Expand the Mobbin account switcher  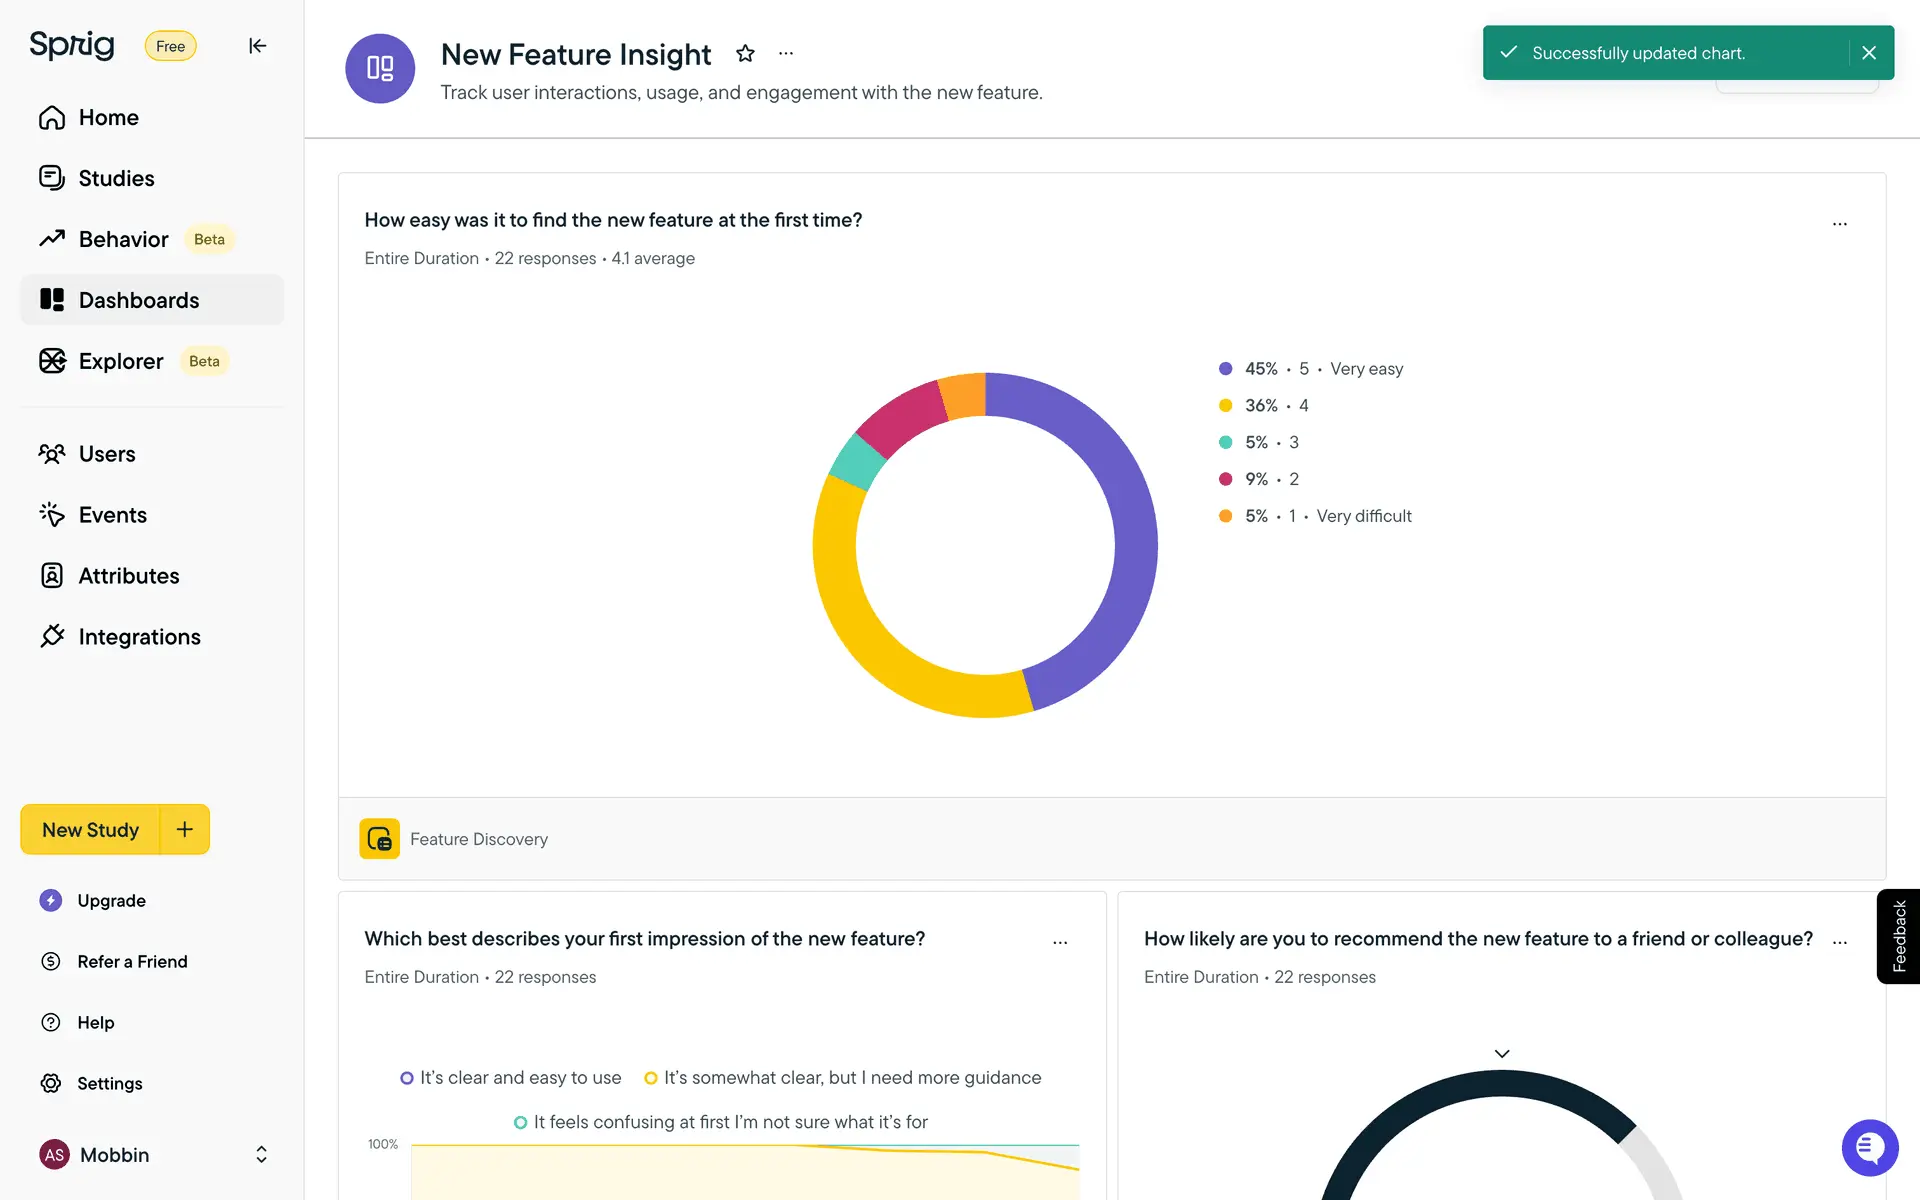[x=261, y=1155]
